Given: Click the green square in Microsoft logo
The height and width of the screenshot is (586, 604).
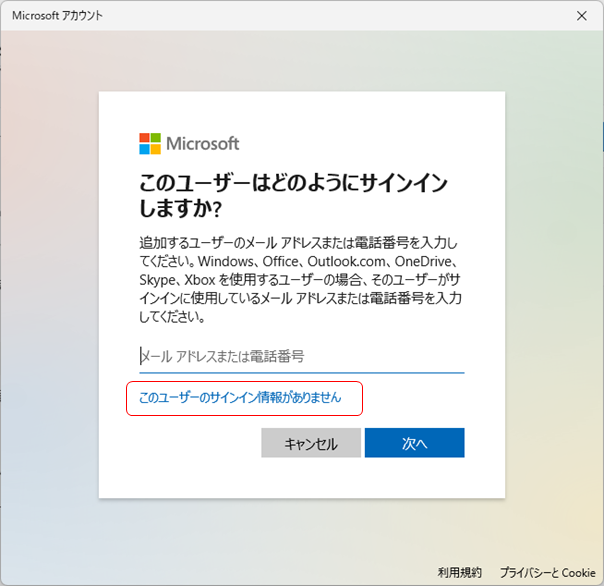Looking at the screenshot, I should click(155, 138).
